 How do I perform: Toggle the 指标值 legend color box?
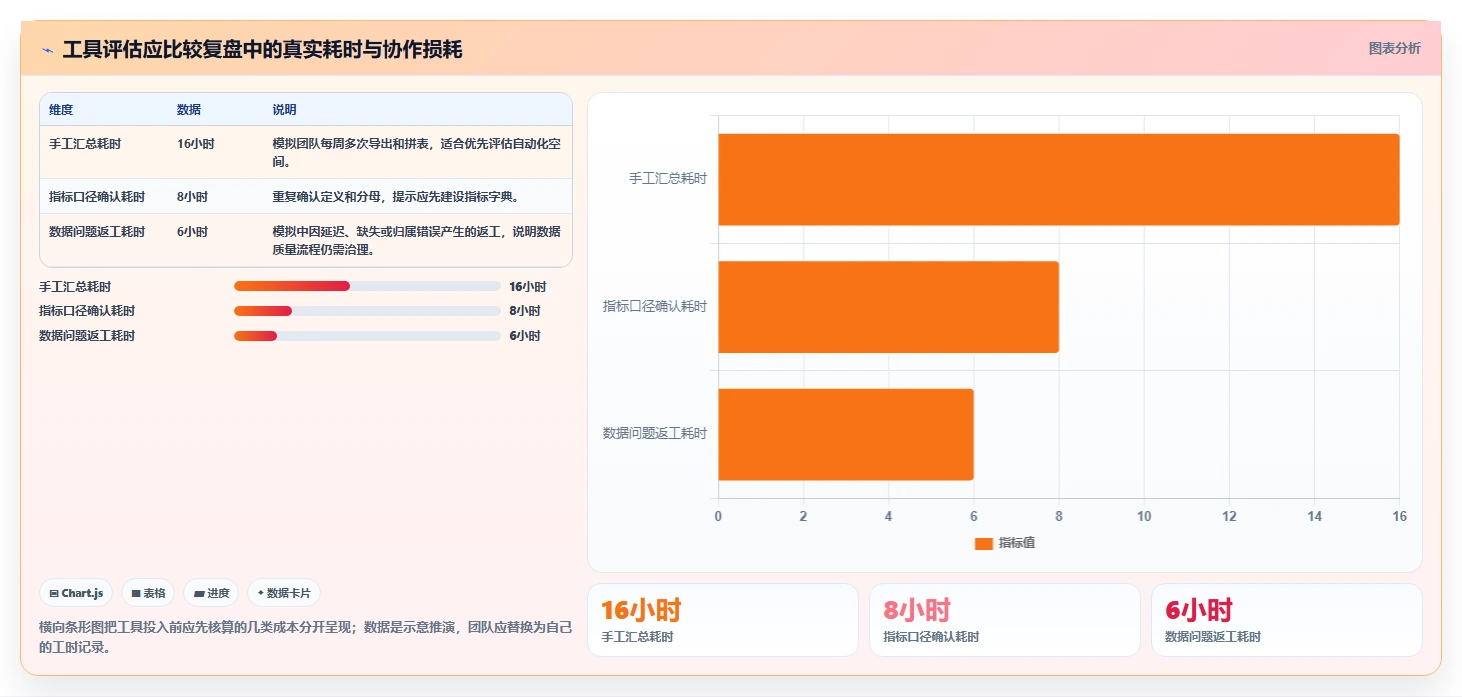[x=984, y=543]
